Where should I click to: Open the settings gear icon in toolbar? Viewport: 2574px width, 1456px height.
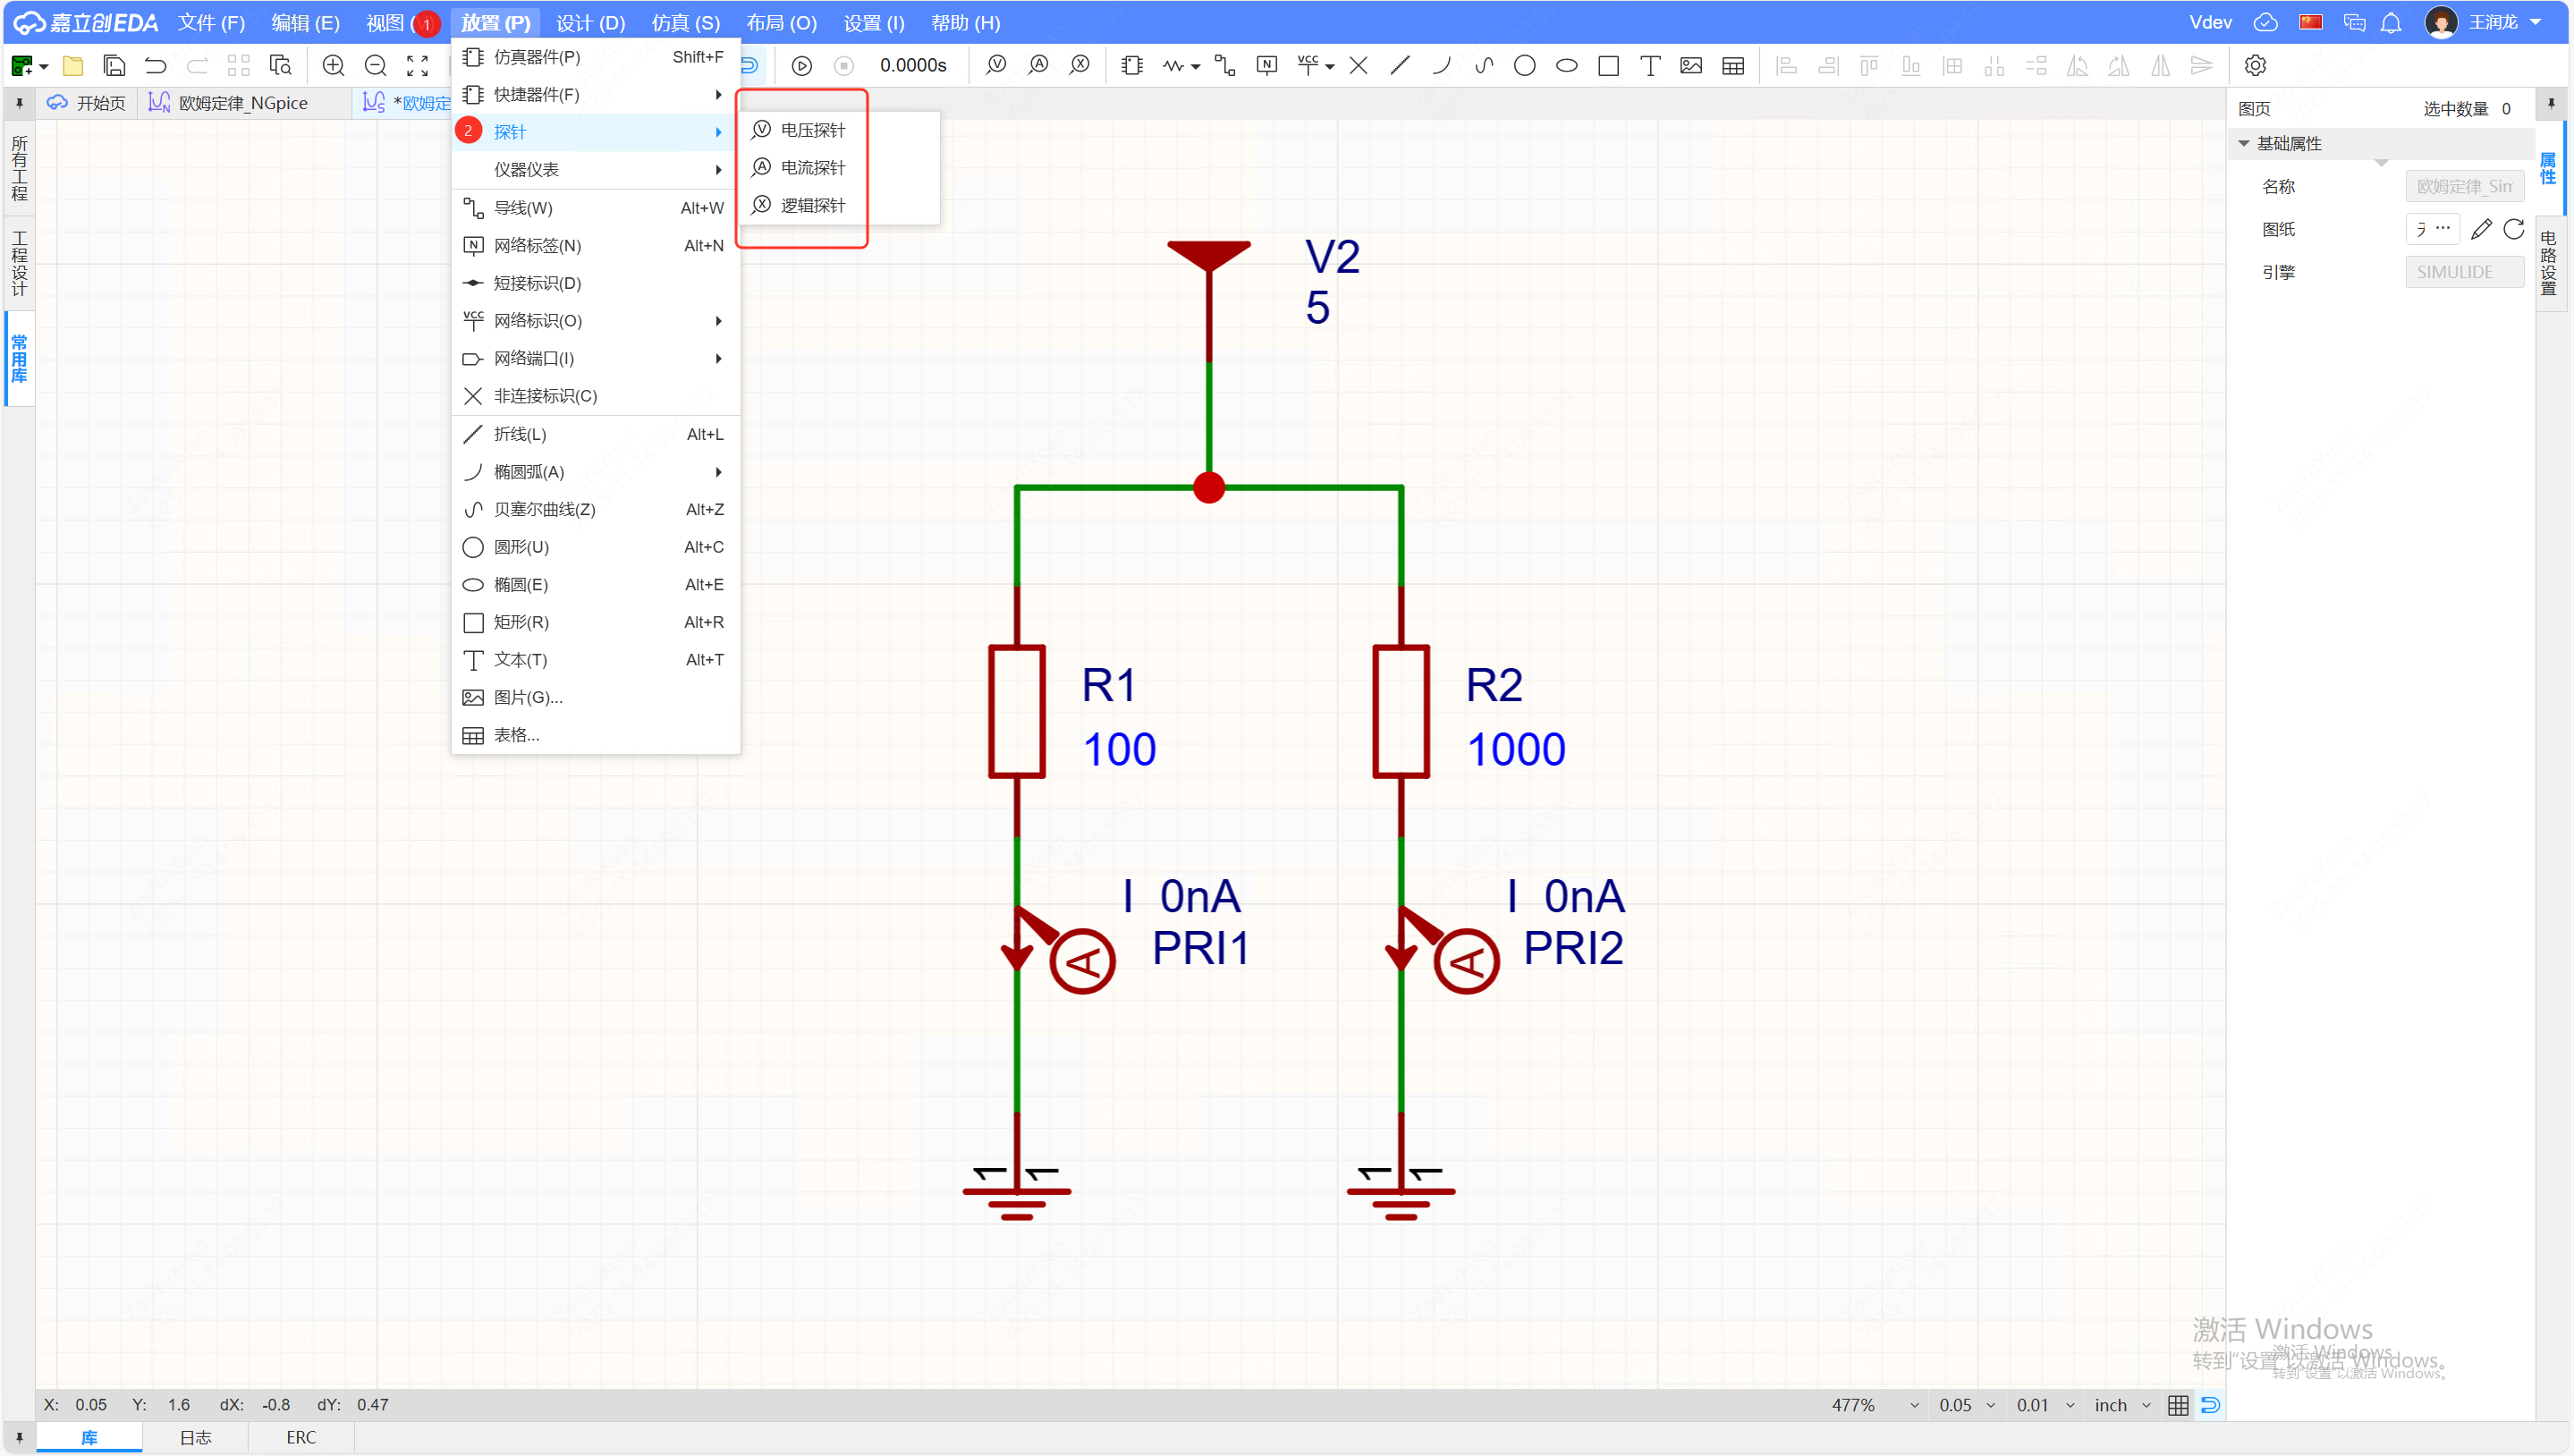pos(2254,66)
